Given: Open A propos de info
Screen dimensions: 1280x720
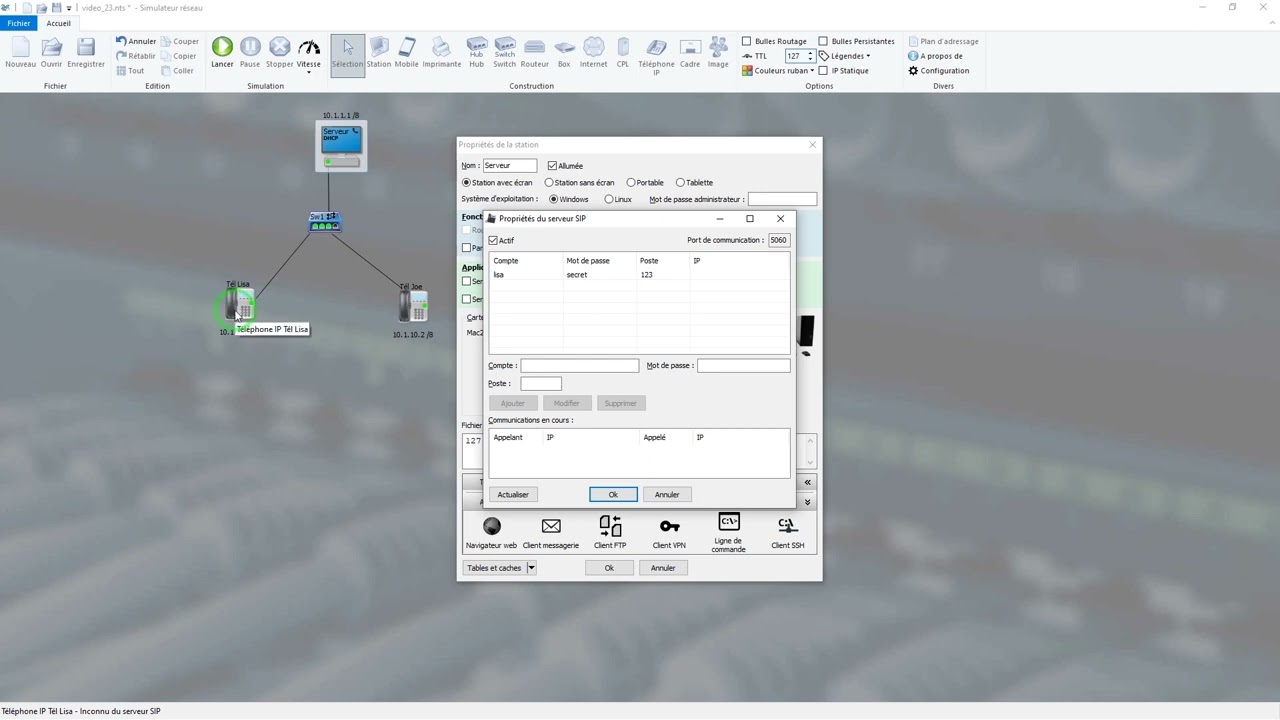Looking at the screenshot, I should pos(935,56).
